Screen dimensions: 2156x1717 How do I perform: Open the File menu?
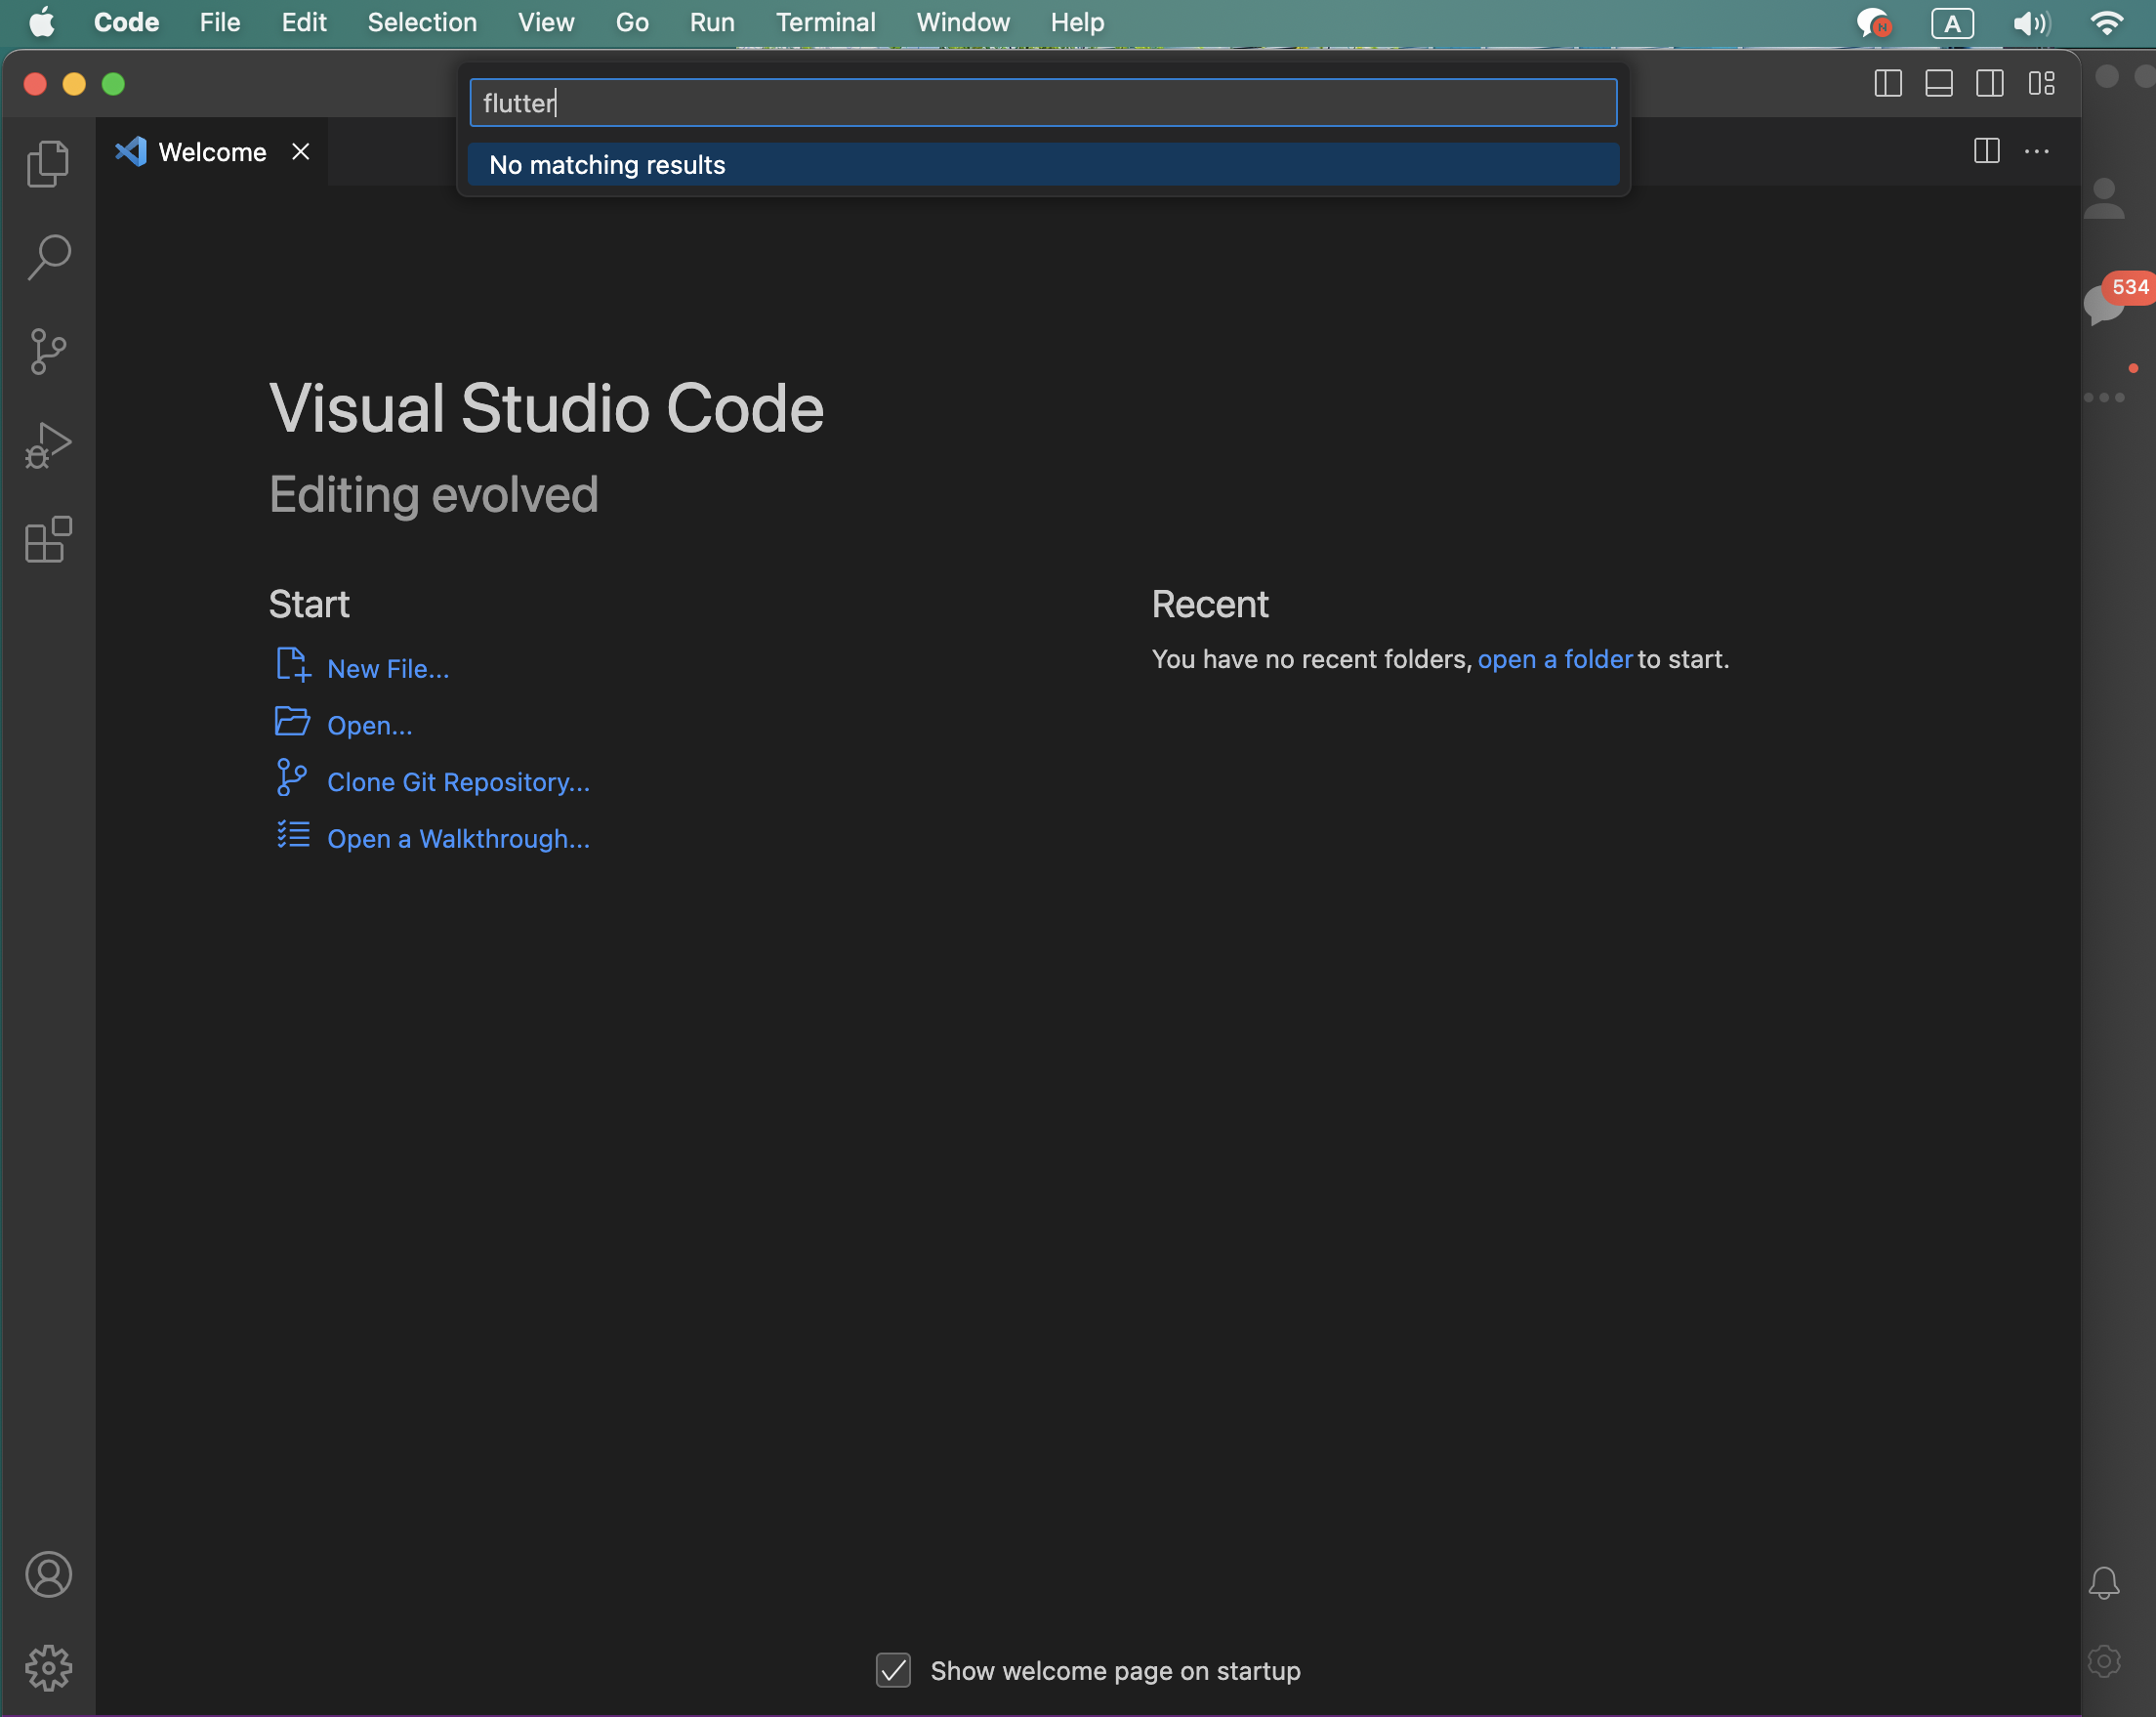pos(220,22)
